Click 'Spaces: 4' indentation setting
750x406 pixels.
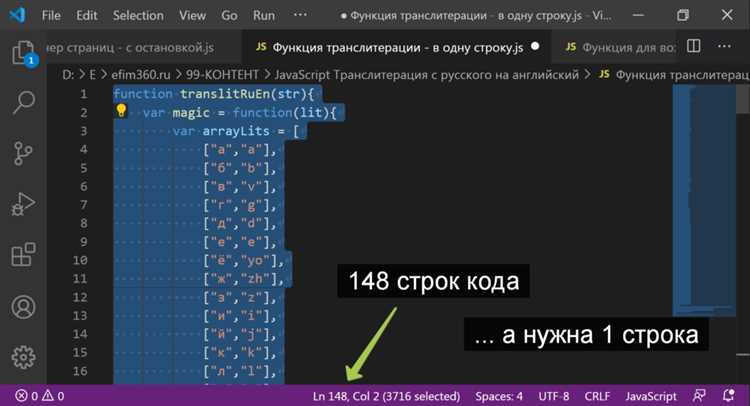[x=499, y=396]
